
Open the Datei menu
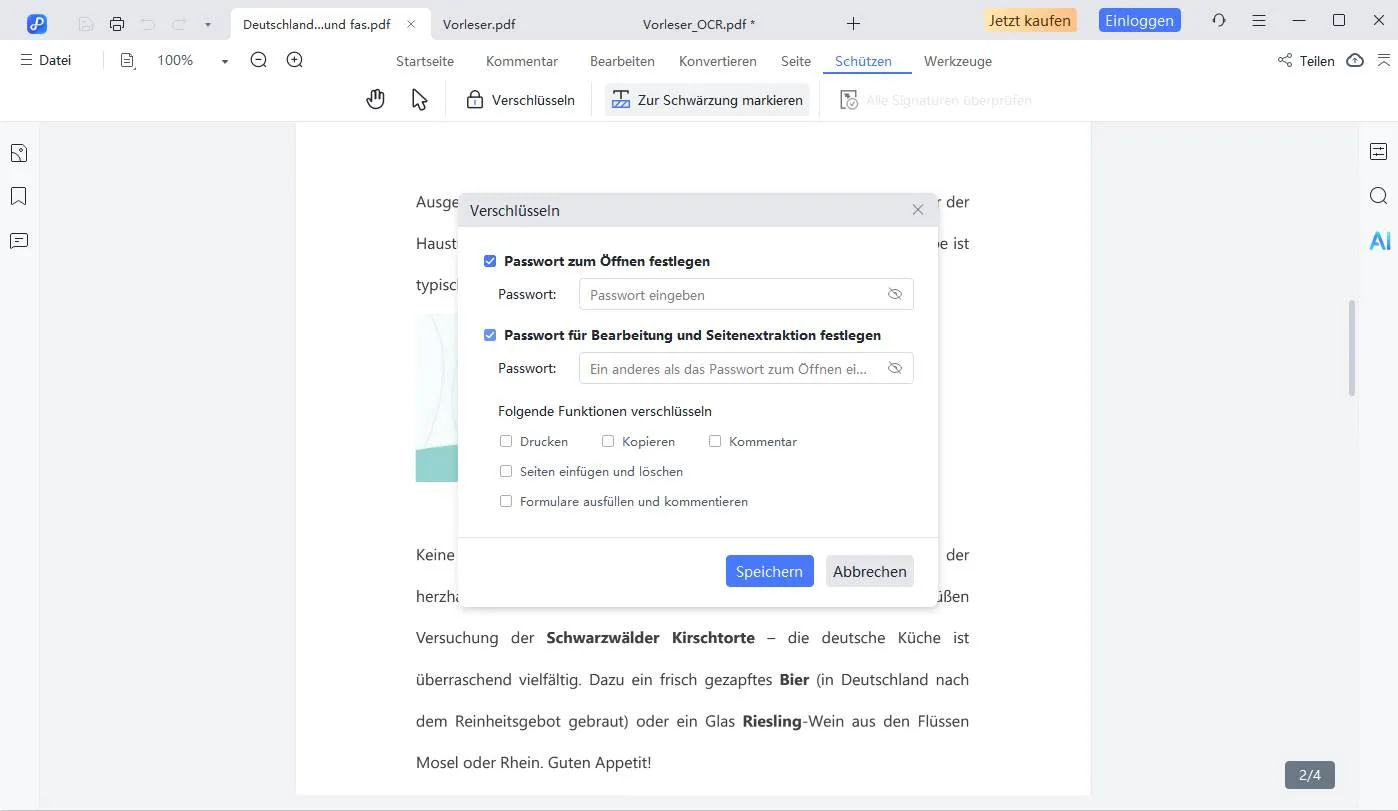pos(46,61)
